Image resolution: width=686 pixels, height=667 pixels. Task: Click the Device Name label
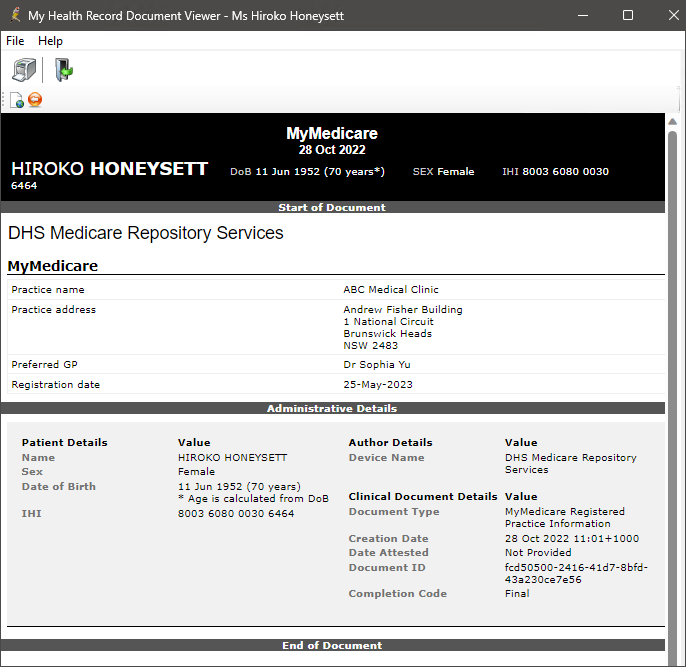click(x=386, y=457)
